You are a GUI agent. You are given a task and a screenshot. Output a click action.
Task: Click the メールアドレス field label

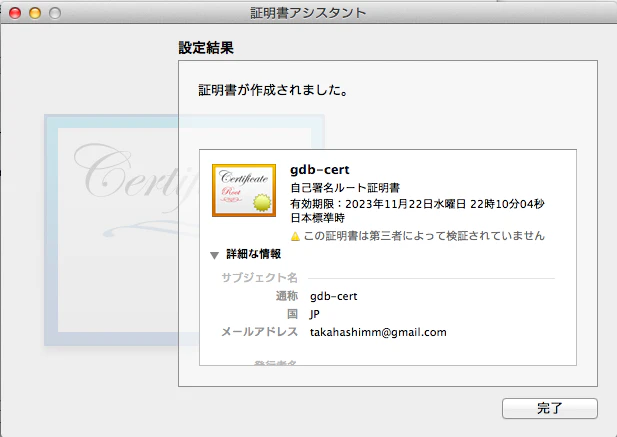point(259,332)
